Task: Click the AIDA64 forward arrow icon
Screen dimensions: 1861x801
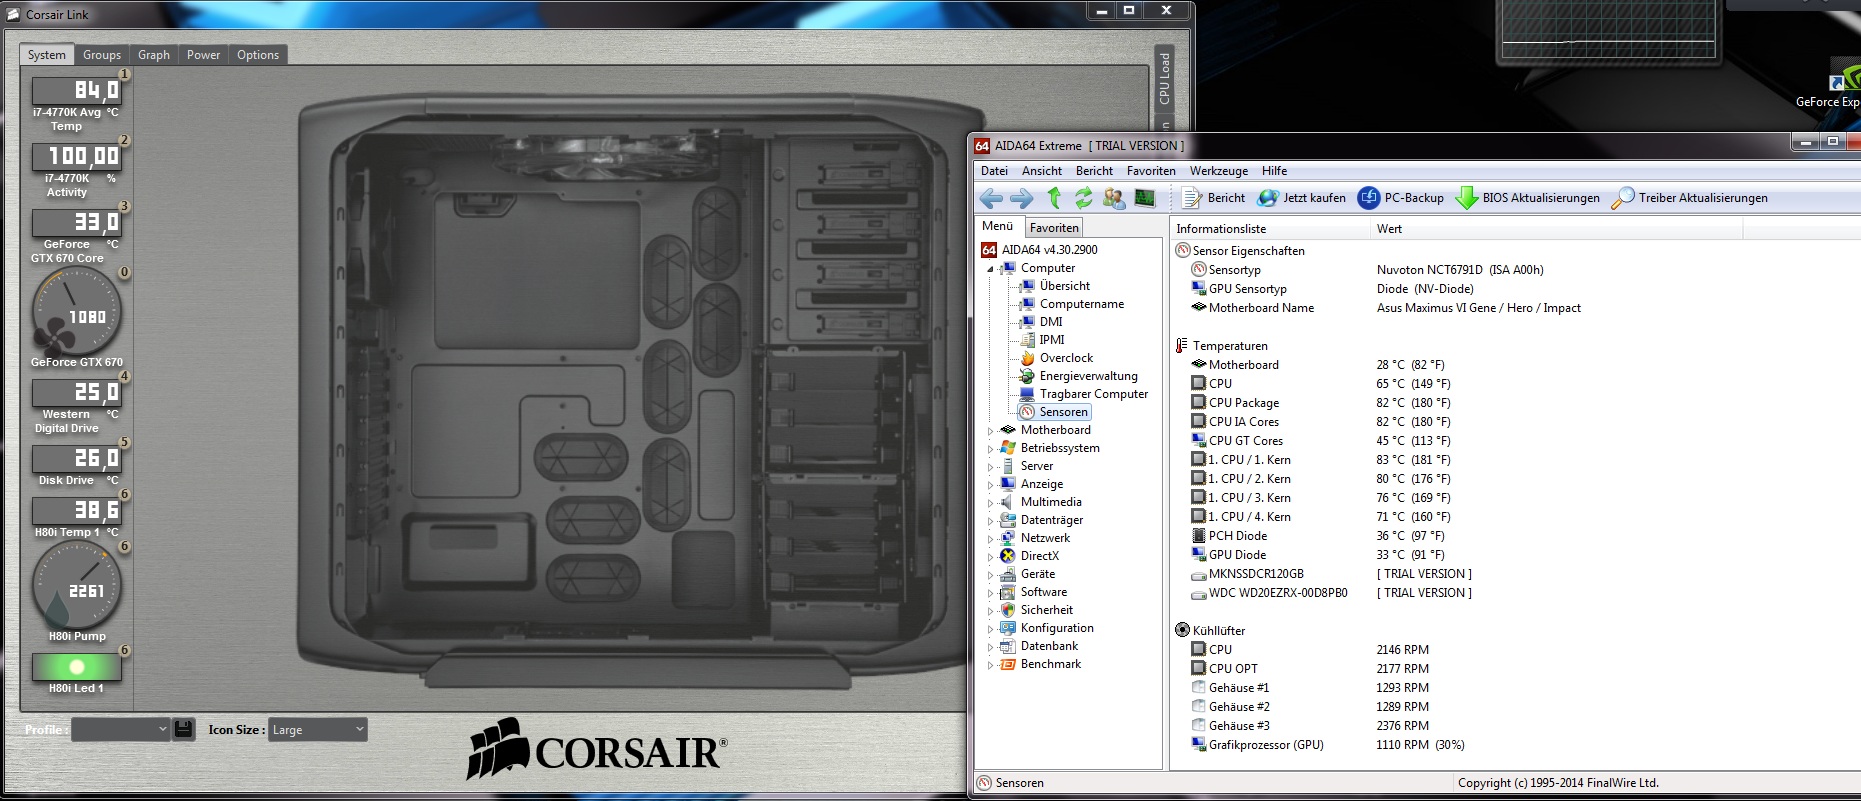Action: pos(1022,198)
